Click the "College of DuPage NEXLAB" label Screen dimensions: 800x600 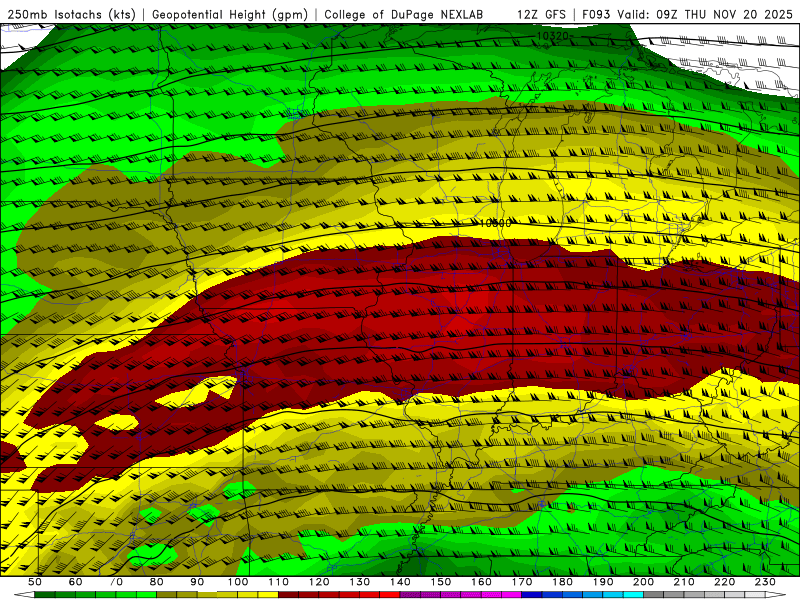[x=404, y=15]
